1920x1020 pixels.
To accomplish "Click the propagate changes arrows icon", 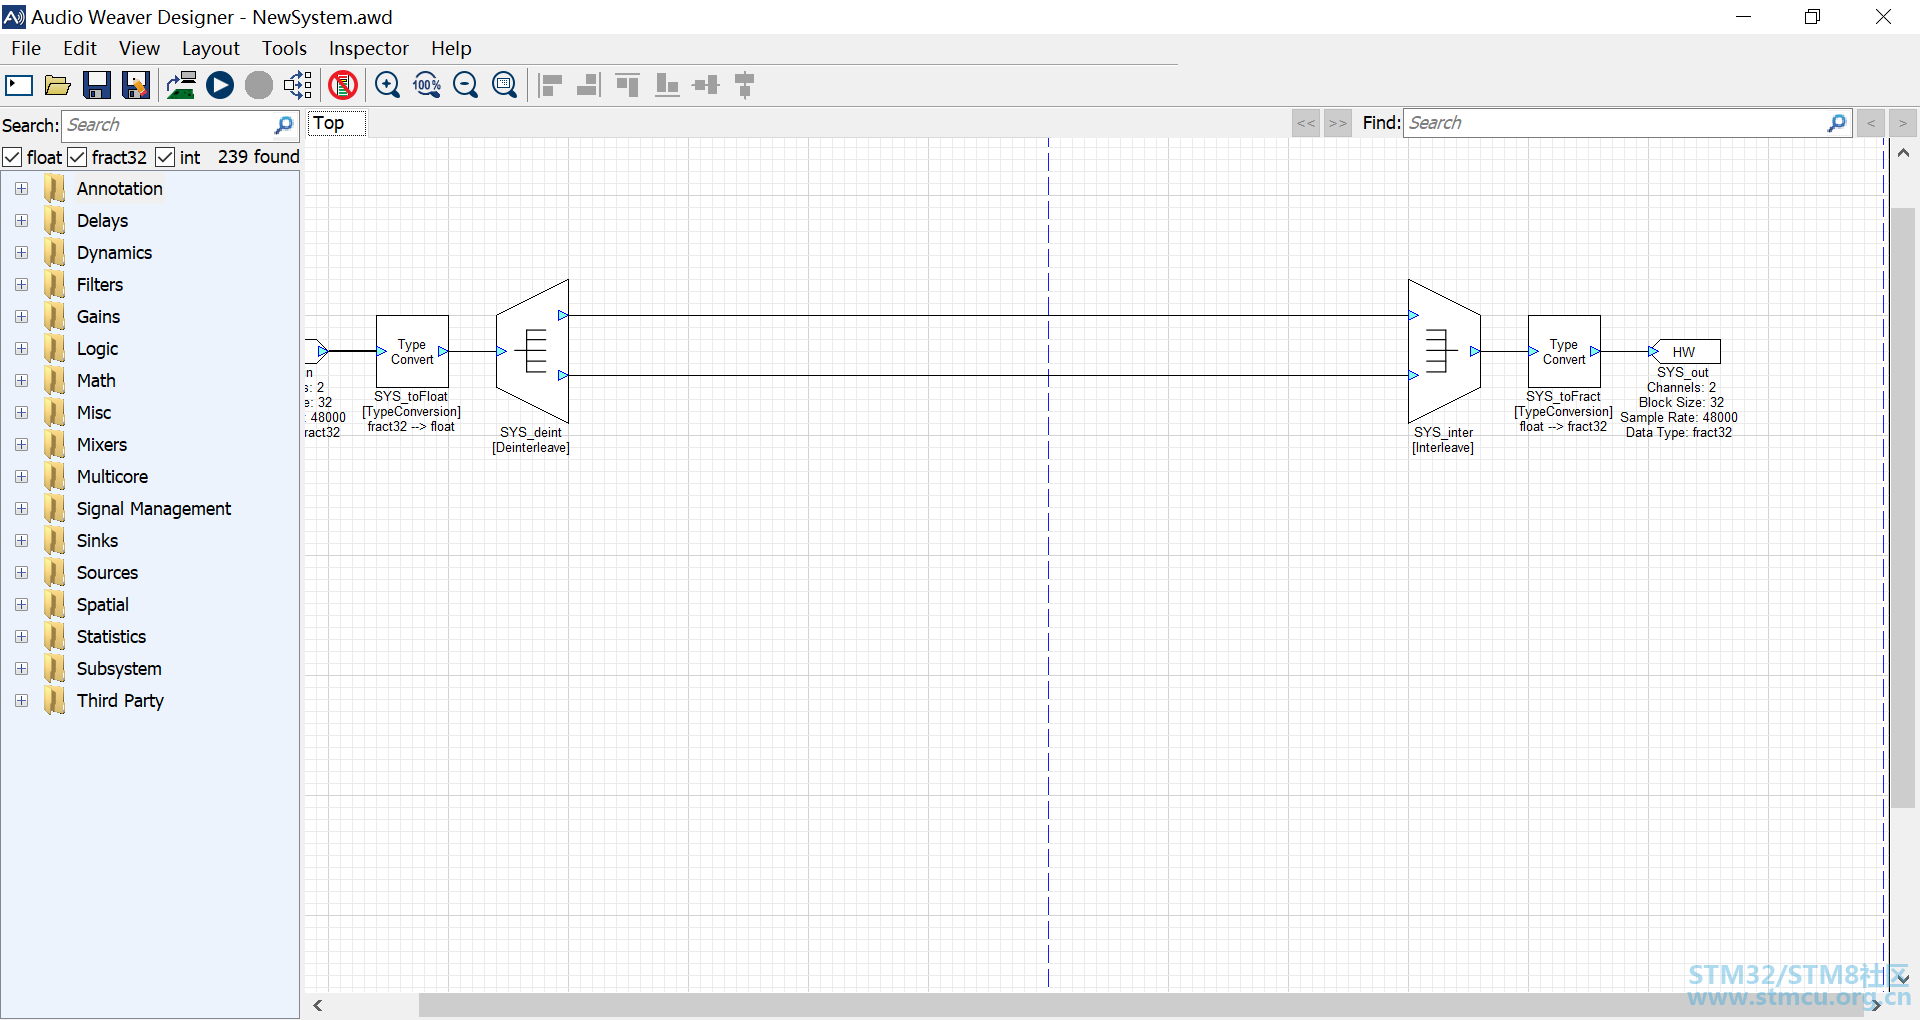I will coord(298,85).
